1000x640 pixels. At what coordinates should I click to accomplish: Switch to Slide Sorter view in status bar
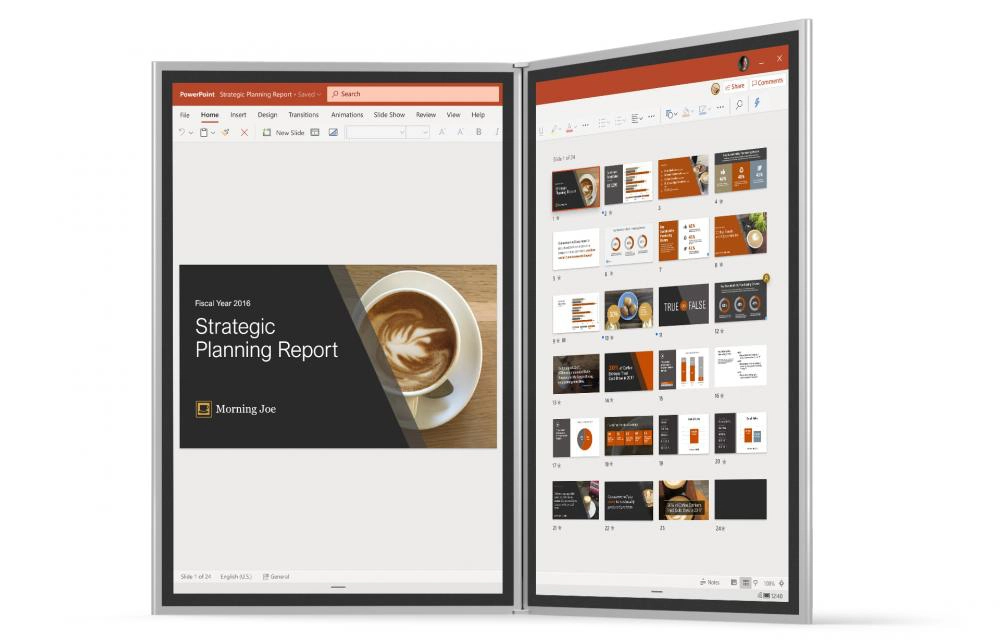(x=746, y=582)
